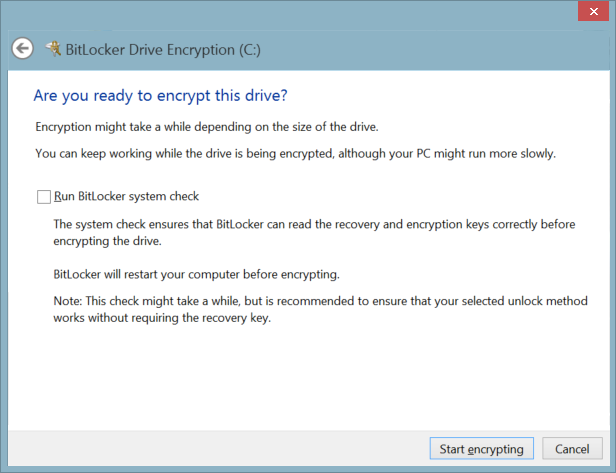Click the back arrow button
The image size is (616, 473).
[22, 48]
